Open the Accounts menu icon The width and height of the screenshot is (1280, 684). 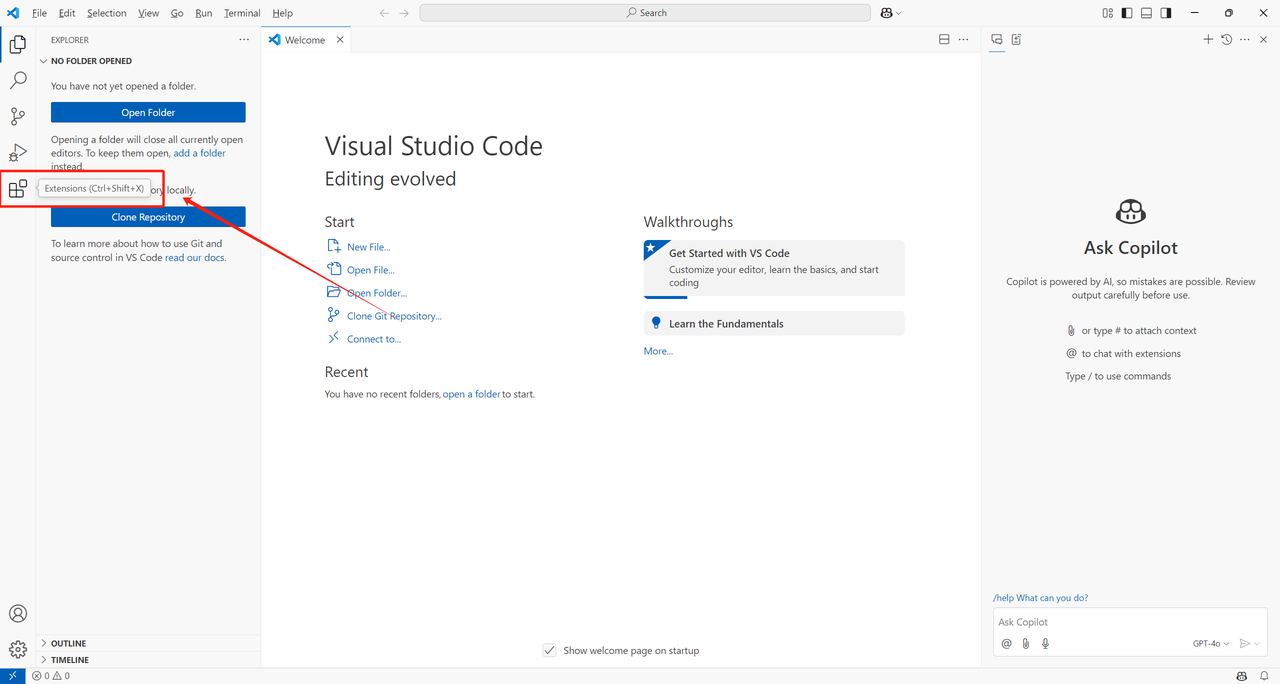coord(18,614)
